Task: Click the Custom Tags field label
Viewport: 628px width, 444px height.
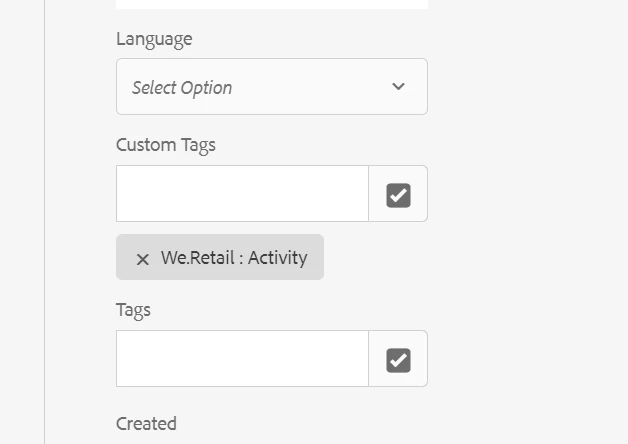Action: coord(166,145)
